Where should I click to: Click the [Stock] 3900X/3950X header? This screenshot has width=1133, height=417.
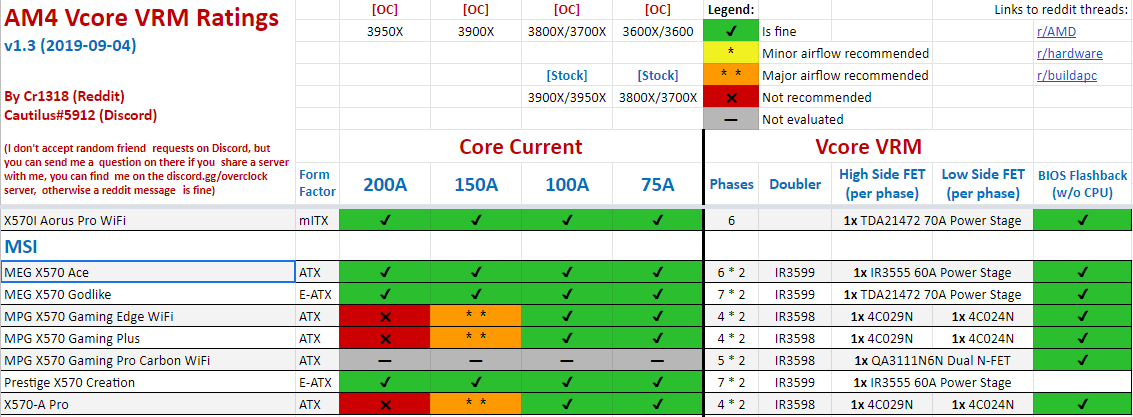(x=566, y=97)
